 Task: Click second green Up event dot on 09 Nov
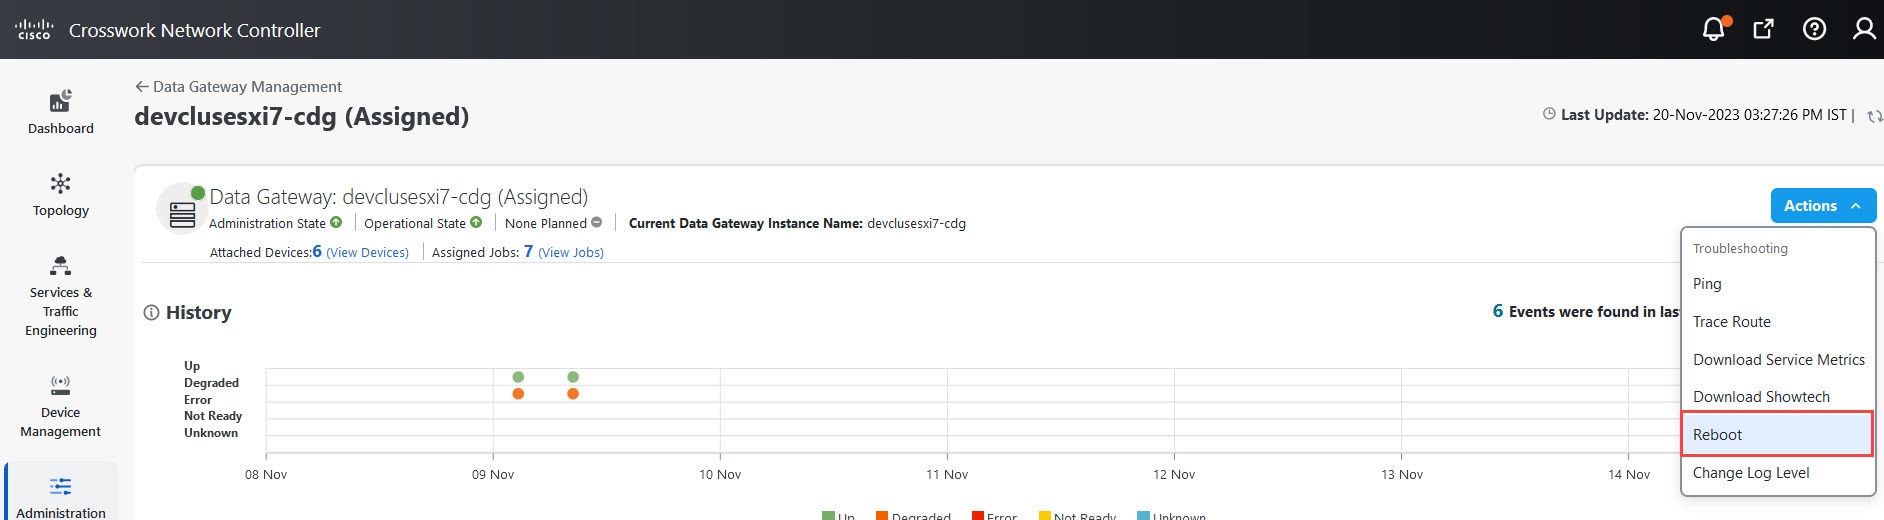coord(573,377)
